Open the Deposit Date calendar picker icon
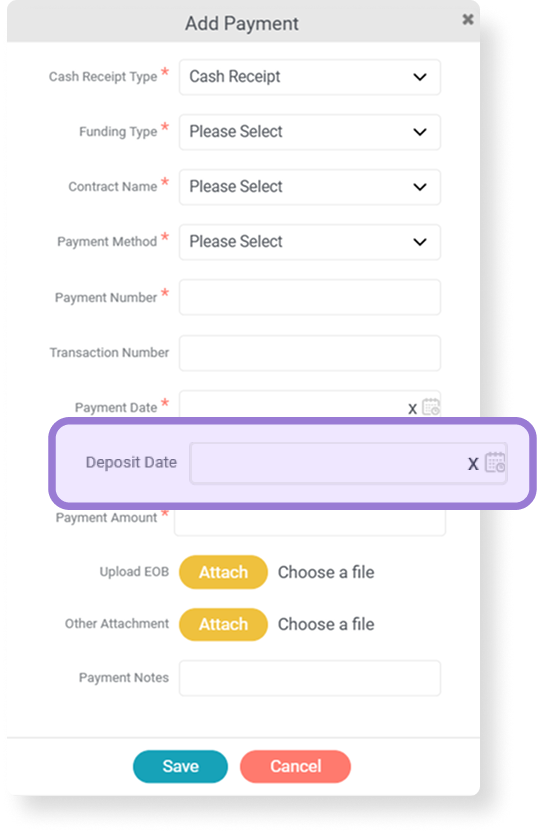 [495, 462]
